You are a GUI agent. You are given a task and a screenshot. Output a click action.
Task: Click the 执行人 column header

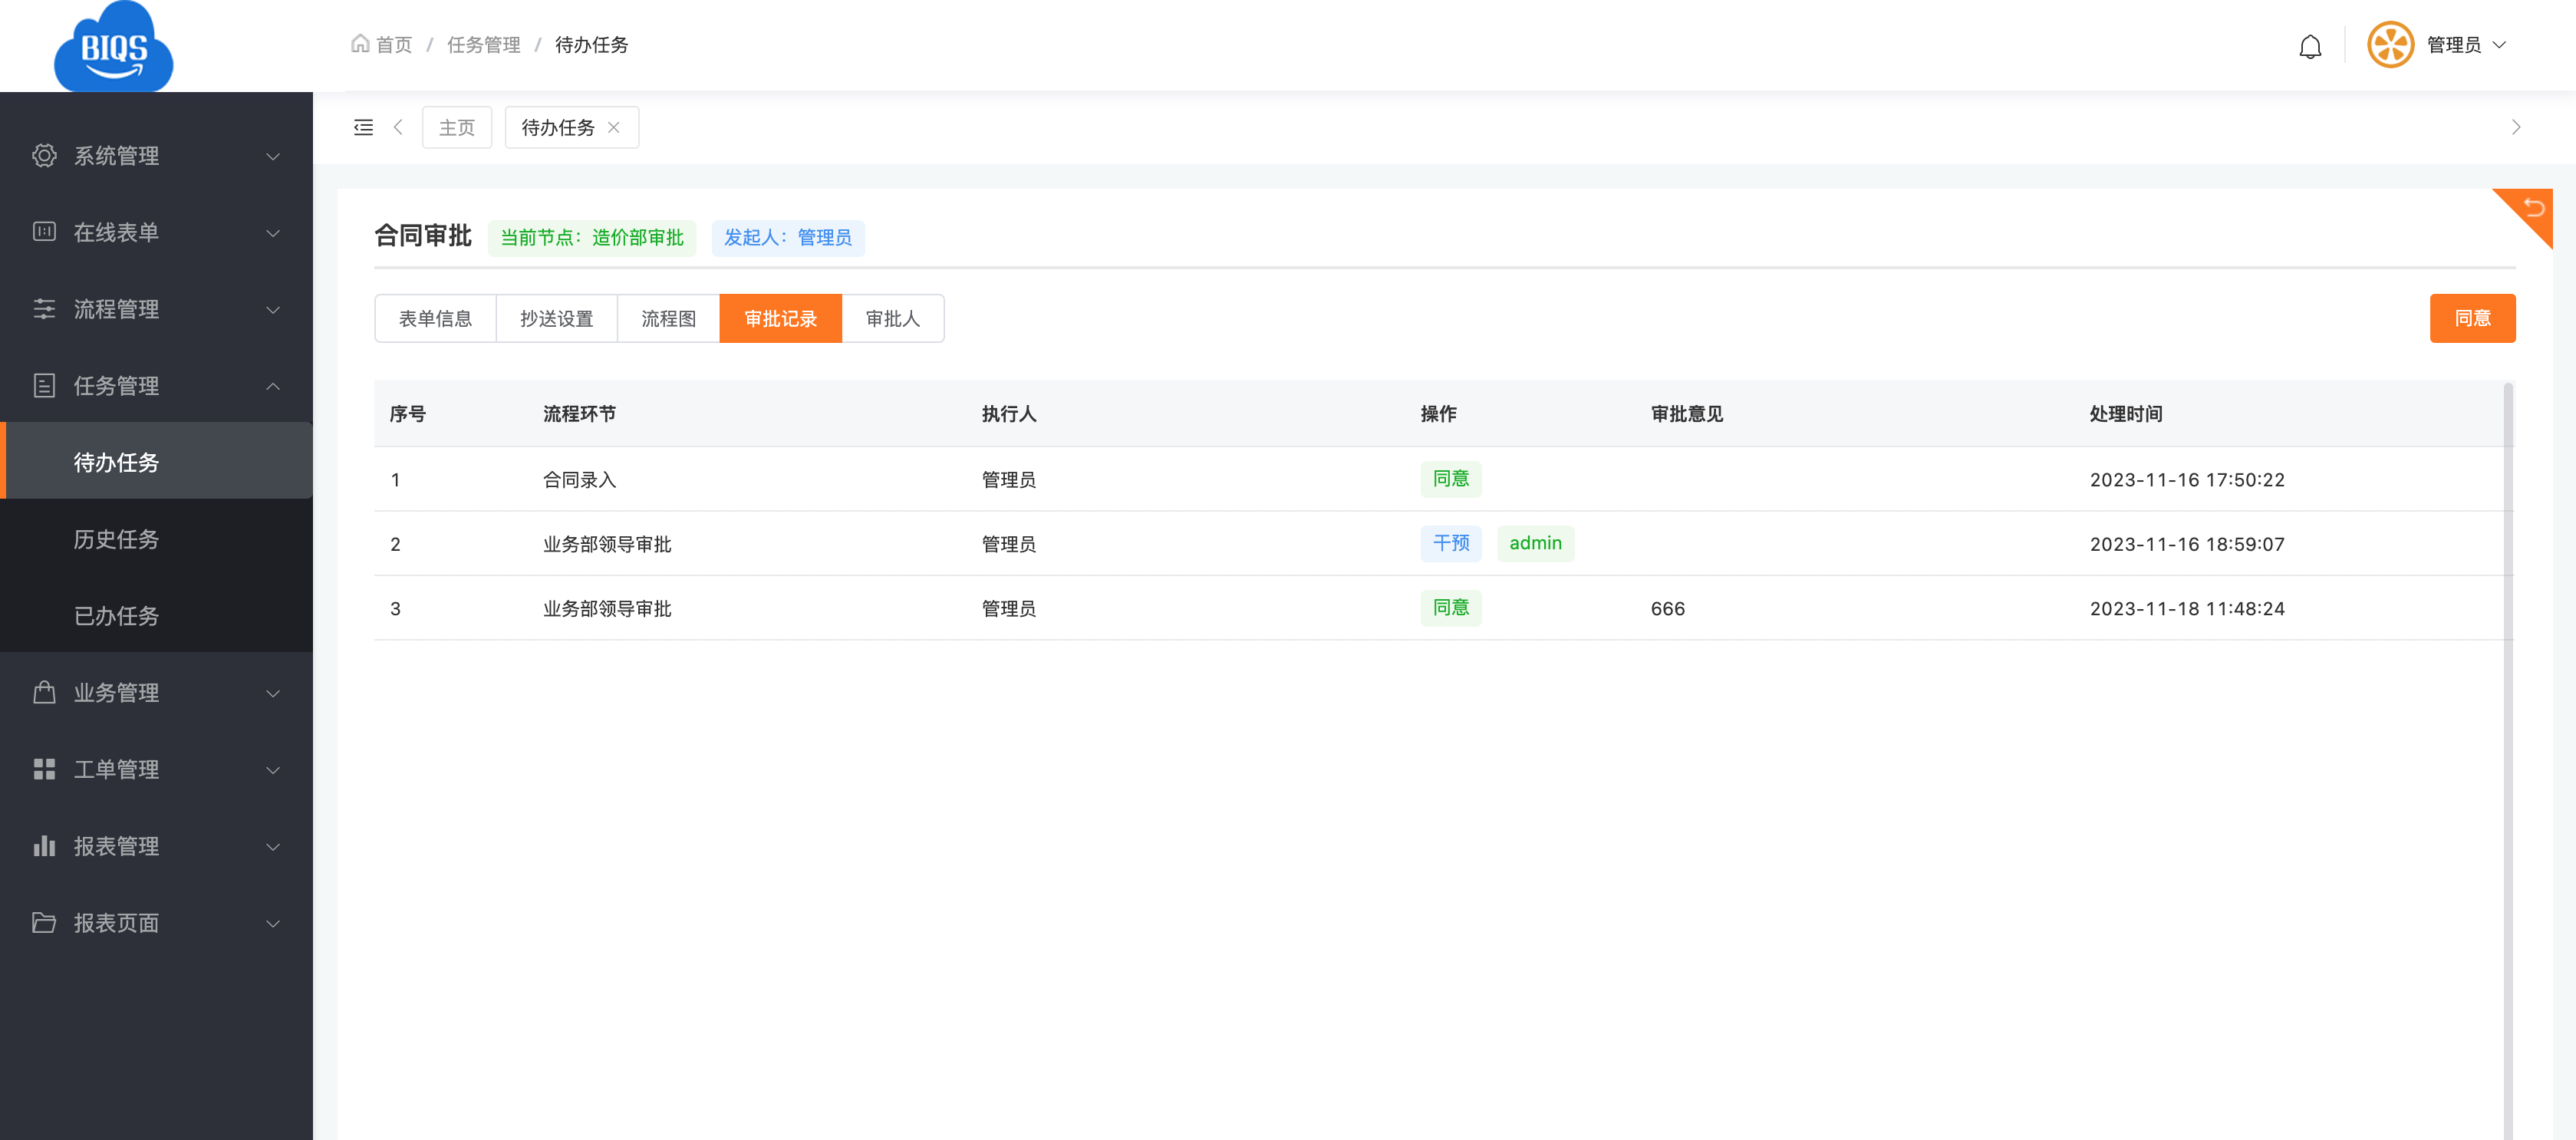tap(1009, 414)
